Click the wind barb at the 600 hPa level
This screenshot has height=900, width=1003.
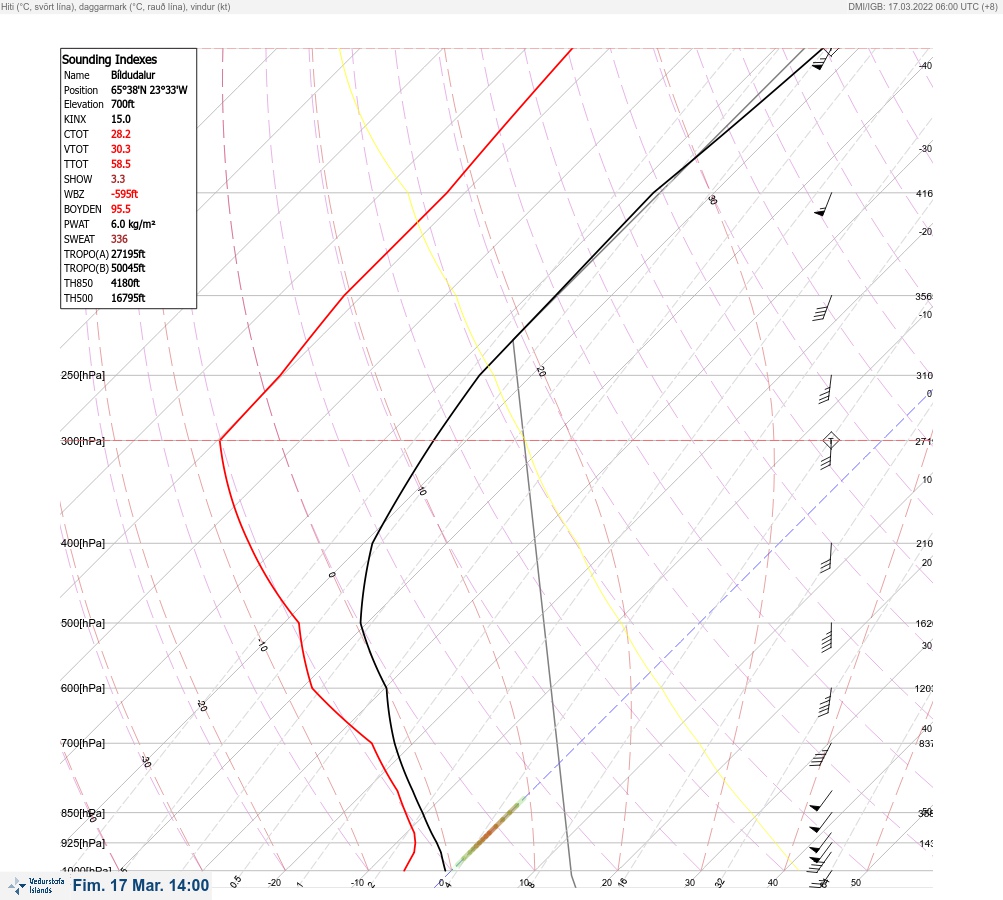click(x=825, y=702)
